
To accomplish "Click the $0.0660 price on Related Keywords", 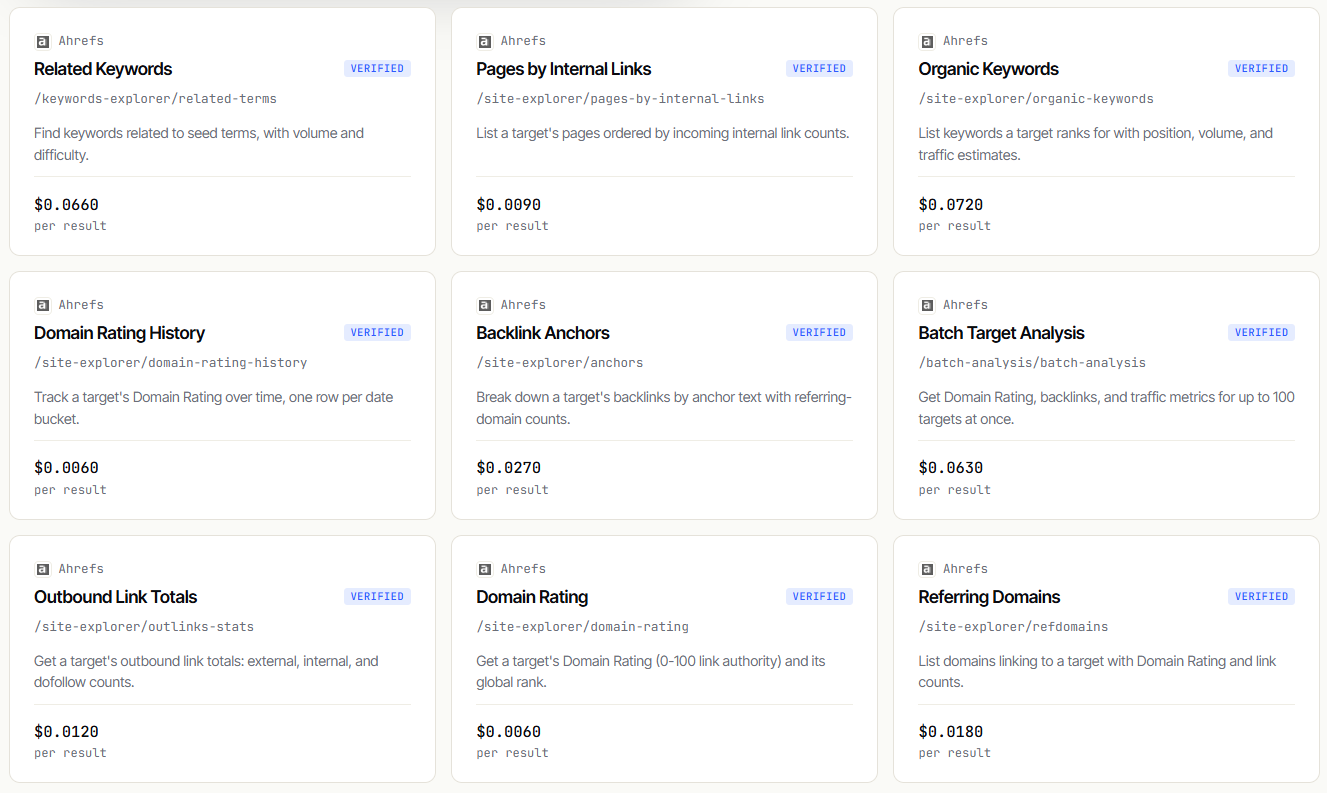I will click(66, 205).
